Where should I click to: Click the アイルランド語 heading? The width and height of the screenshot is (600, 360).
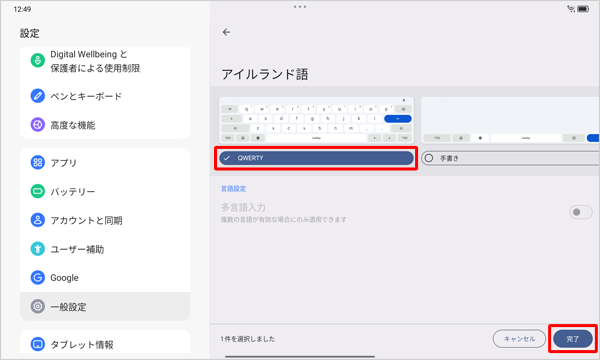click(265, 74)
